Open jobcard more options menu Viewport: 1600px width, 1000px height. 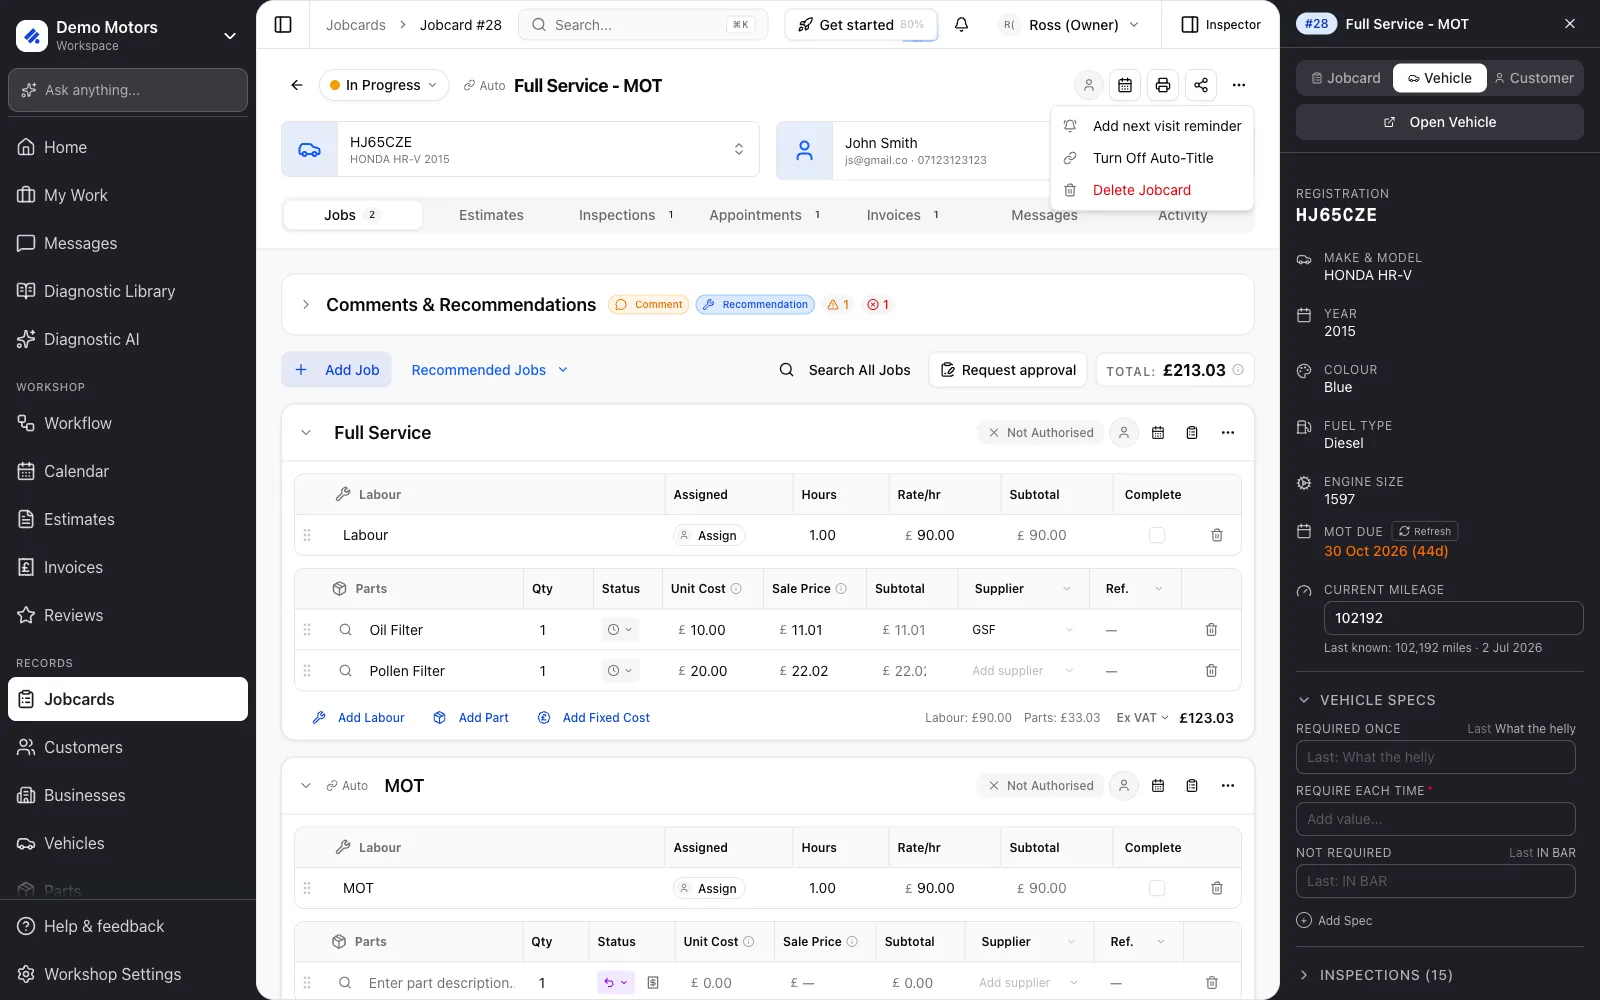[x=1239, y=86]
